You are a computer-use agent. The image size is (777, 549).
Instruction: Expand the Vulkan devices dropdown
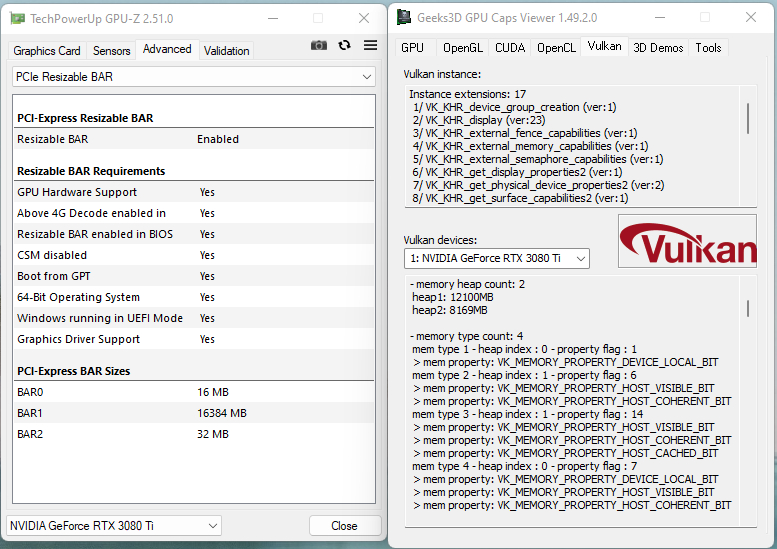(497, 258)
